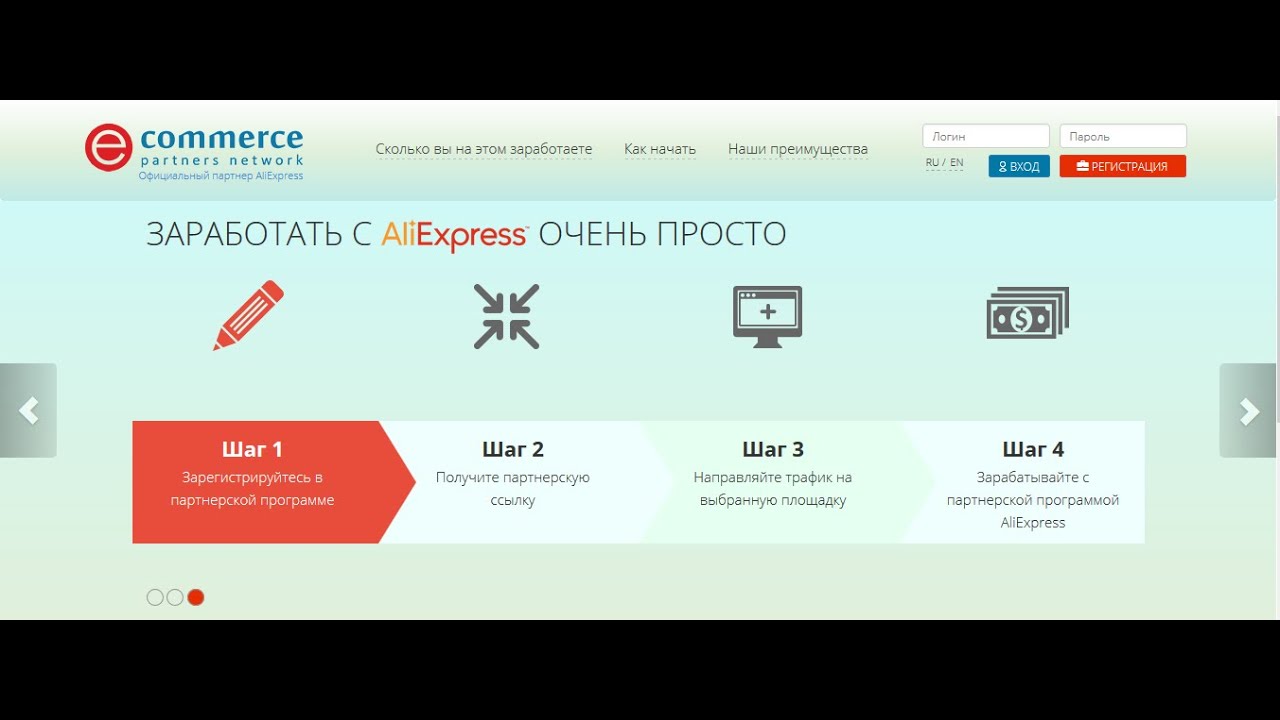
Task: Click the converging arrows icon
Action: click(506, 316)
